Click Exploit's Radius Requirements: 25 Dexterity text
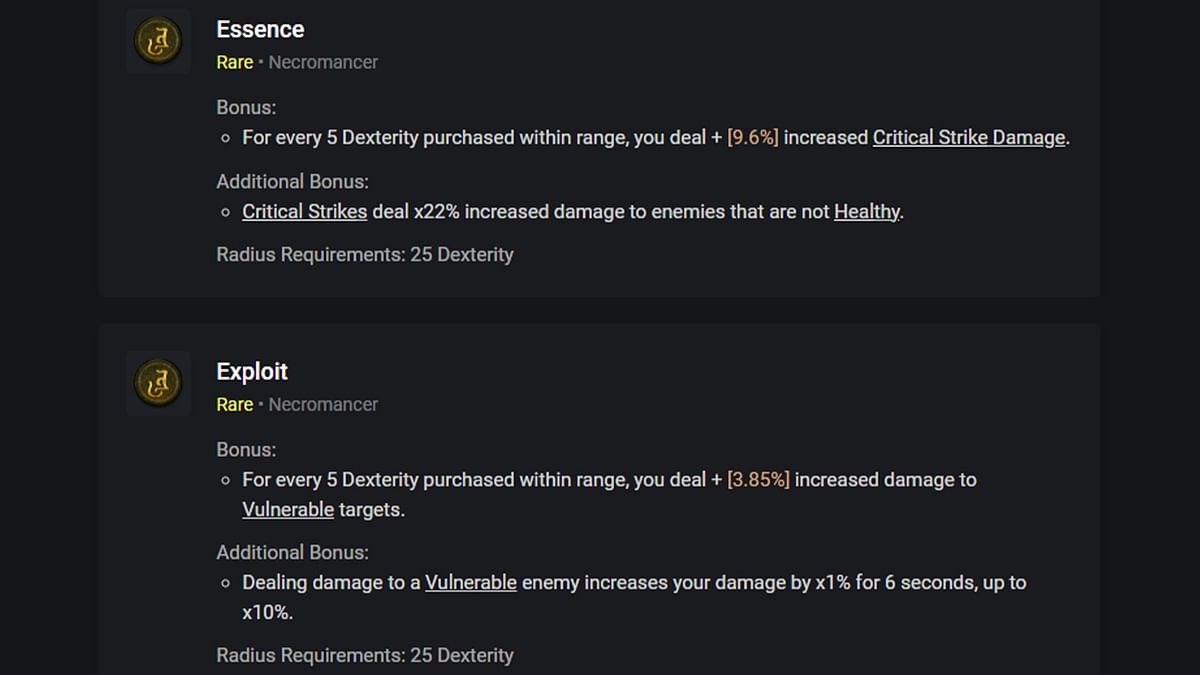This screenshot has height=675, width=1200. (365, 656)
